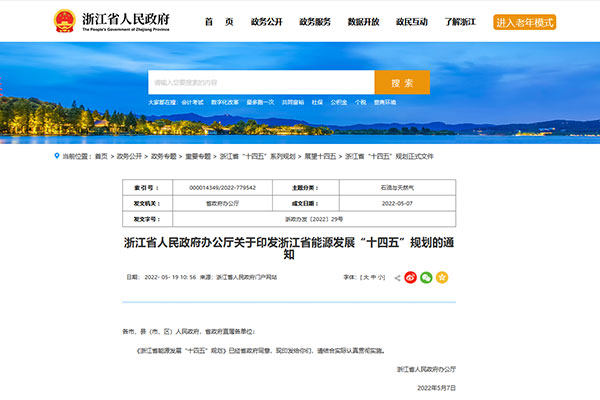Go to the 政务服务 section
600x400 pixels.
(x=314, y=21)
